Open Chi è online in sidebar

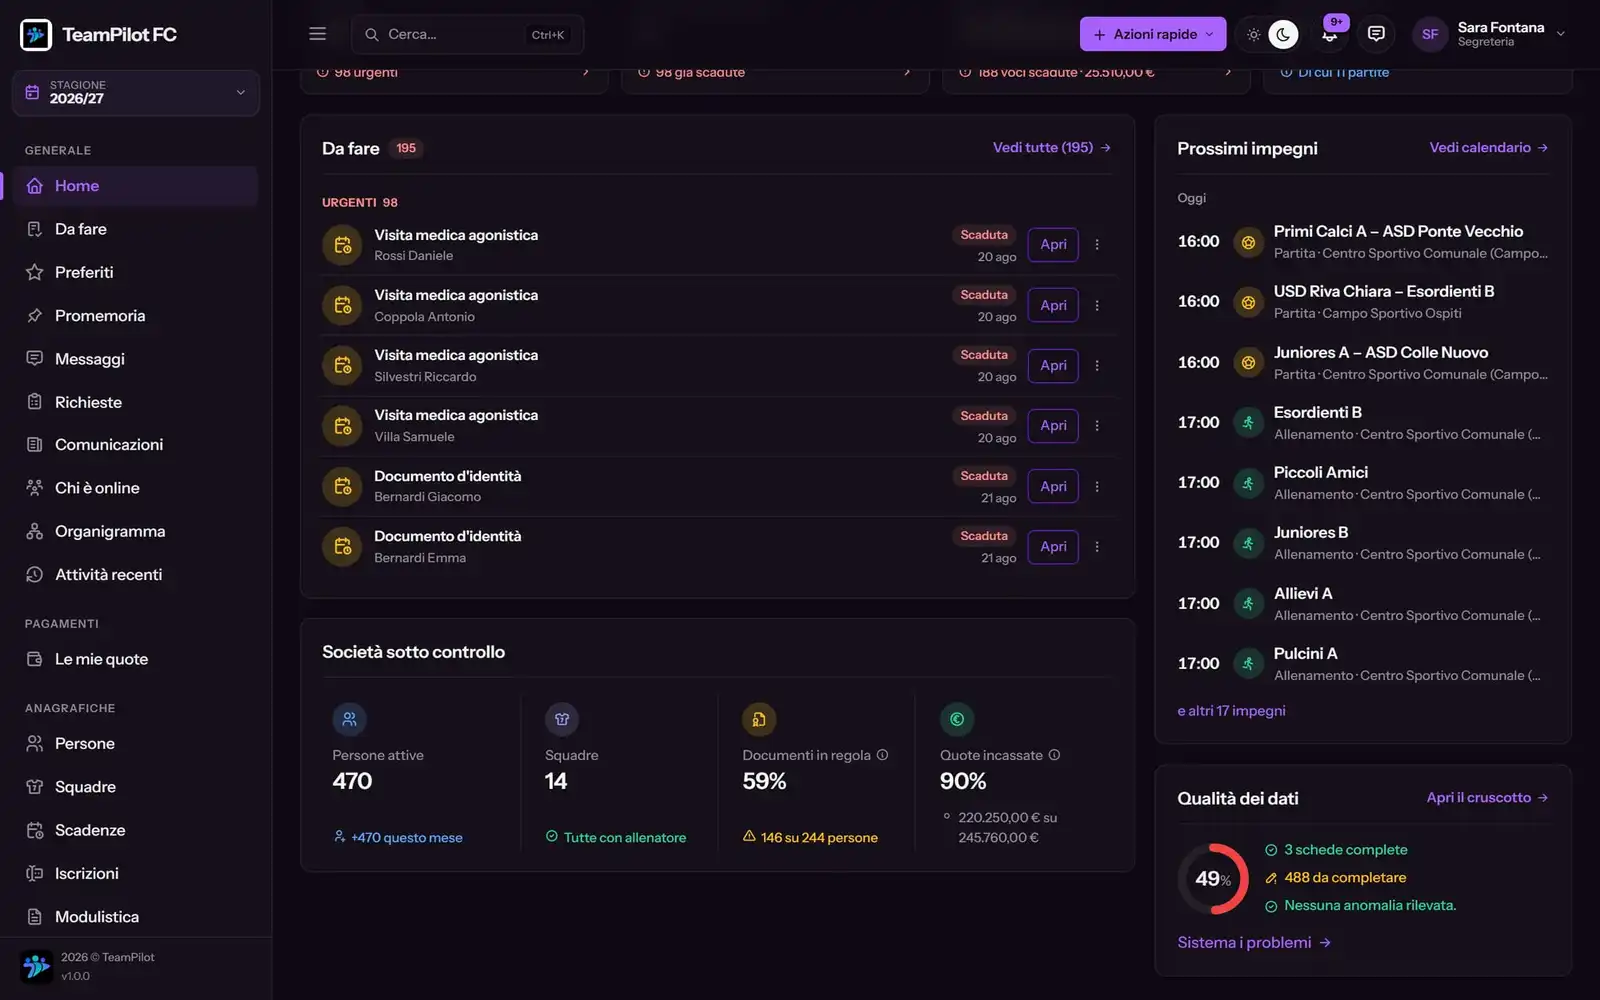(136, 488)
